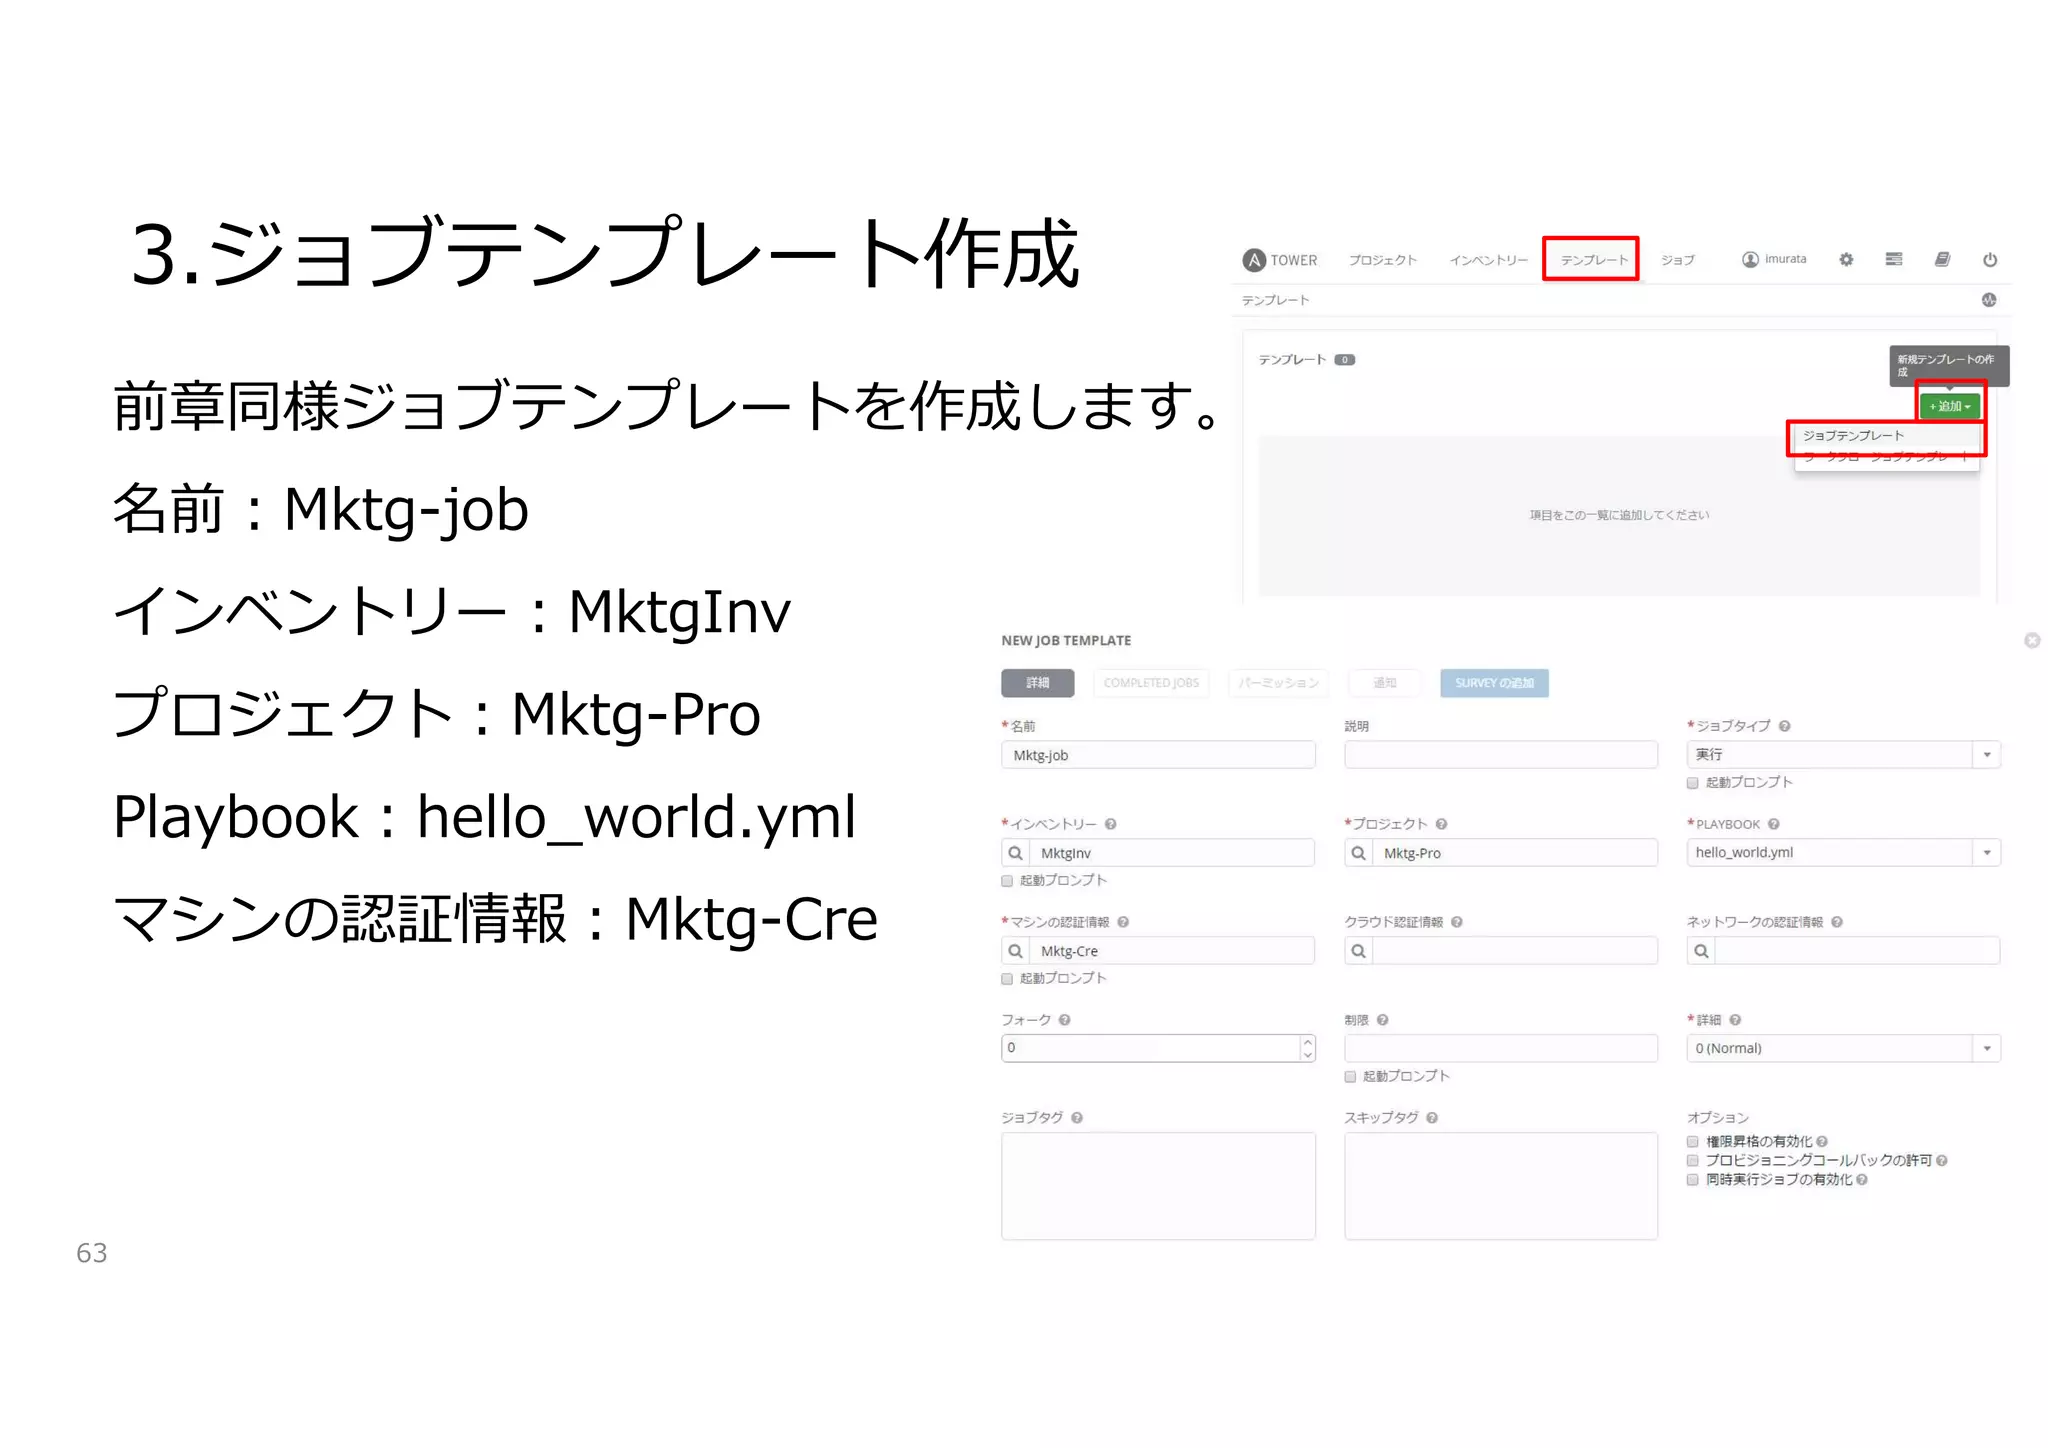Click help icon beside スキップタグ
The height and width of the screenshot is (1448, 2048).
click(x=1432, y=1118)
